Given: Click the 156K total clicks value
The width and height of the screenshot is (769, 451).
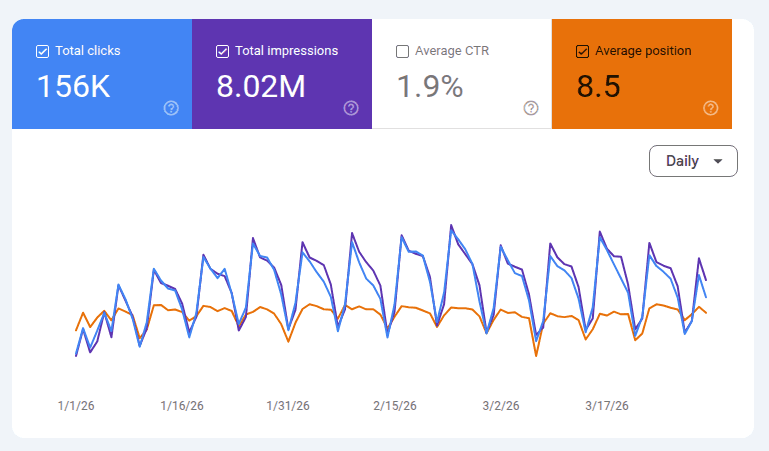Looking at the screenshot, I should 74,87.
